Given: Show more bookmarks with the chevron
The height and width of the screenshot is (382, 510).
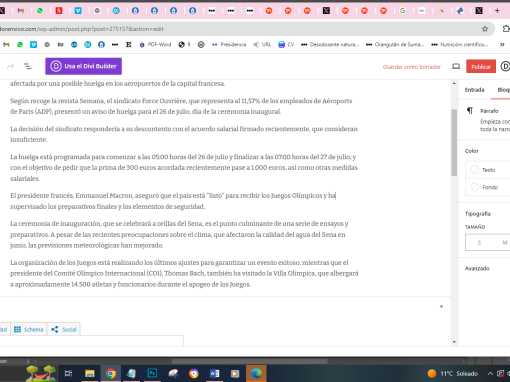Looking at the screenshot, I should (502, 44).
